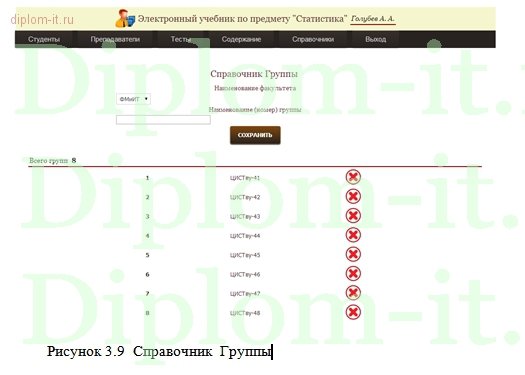Image resolution: width=525 pixels, height=375 pixels.
Task: Delete group ЦИСТву-41 with red X icon
Action: [x=353, y=177]
